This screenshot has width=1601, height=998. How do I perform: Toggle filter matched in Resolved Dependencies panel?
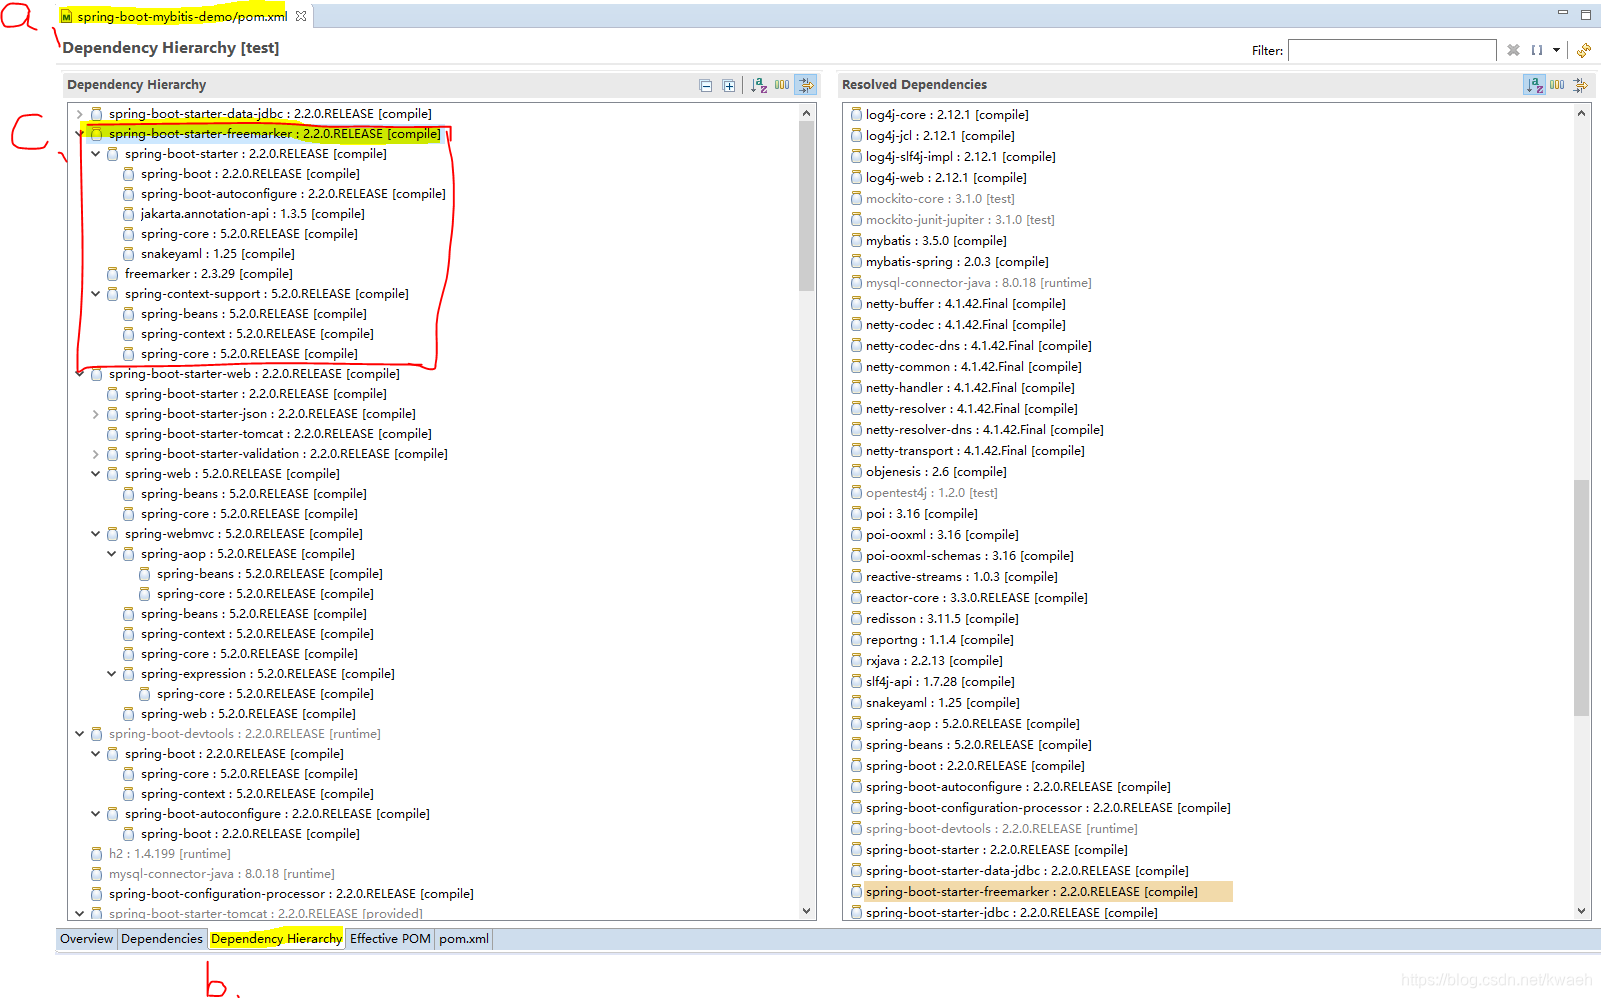(1580, 85)
